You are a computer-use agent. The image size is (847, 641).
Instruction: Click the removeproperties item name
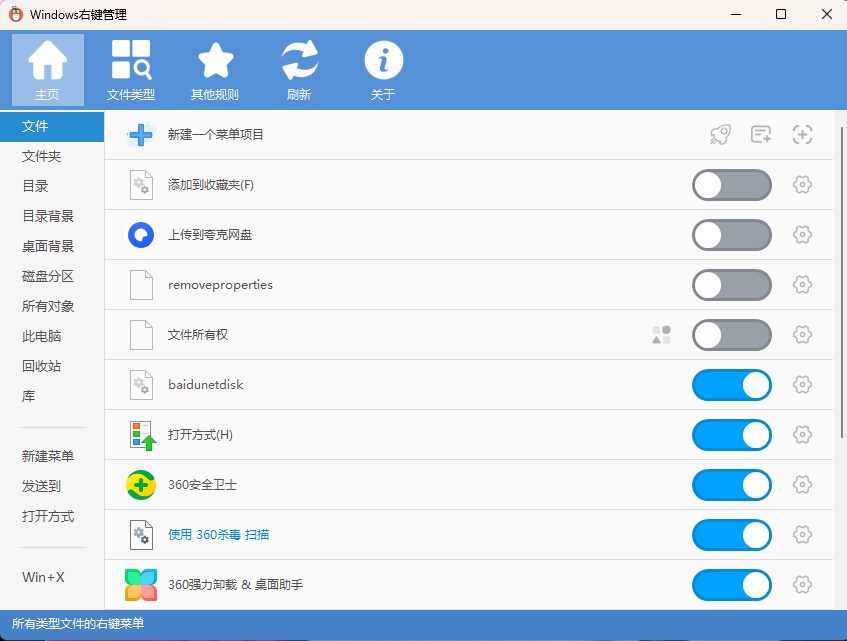click(220, 285)
